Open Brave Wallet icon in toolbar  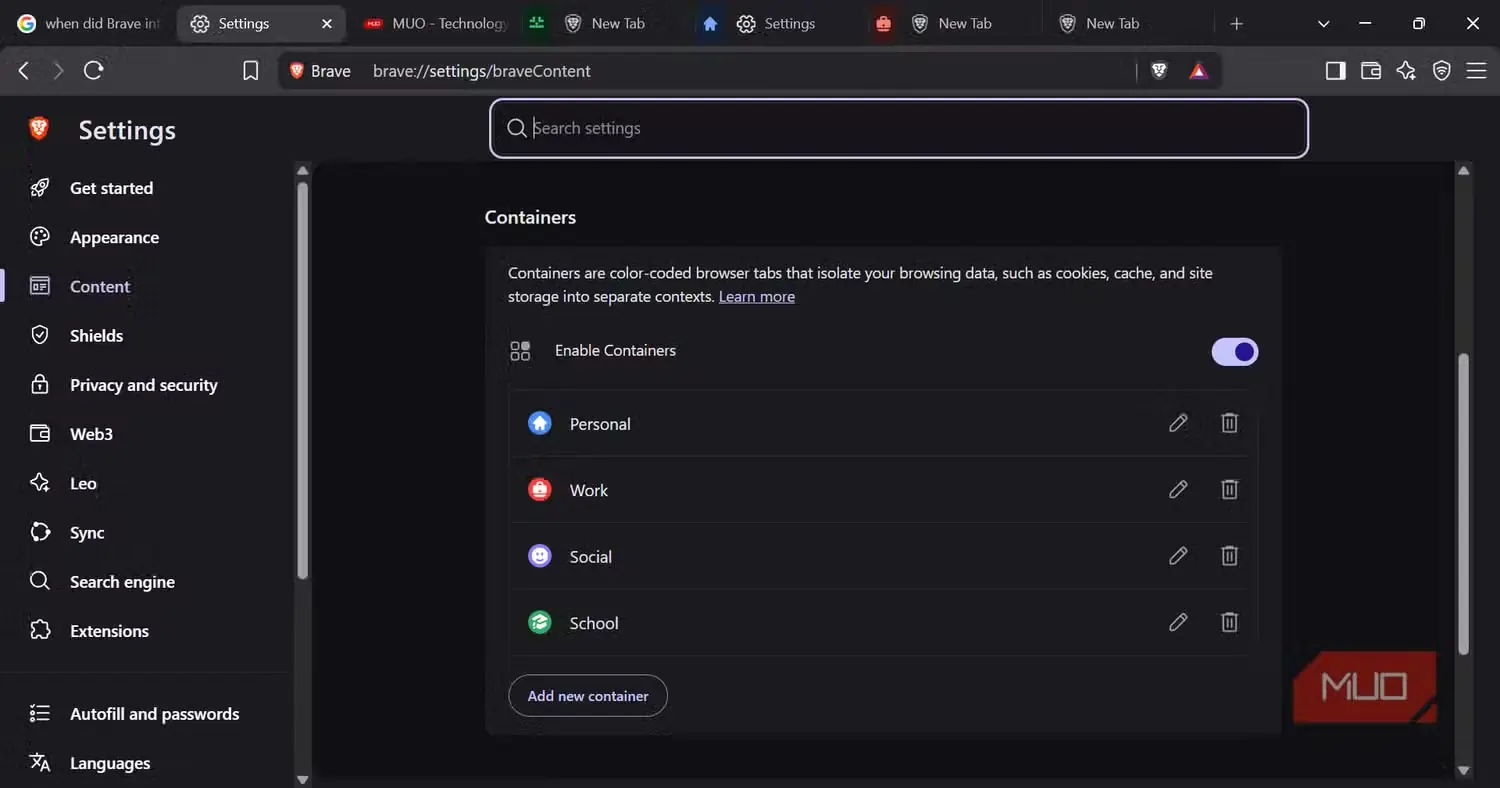point(1371,70)
